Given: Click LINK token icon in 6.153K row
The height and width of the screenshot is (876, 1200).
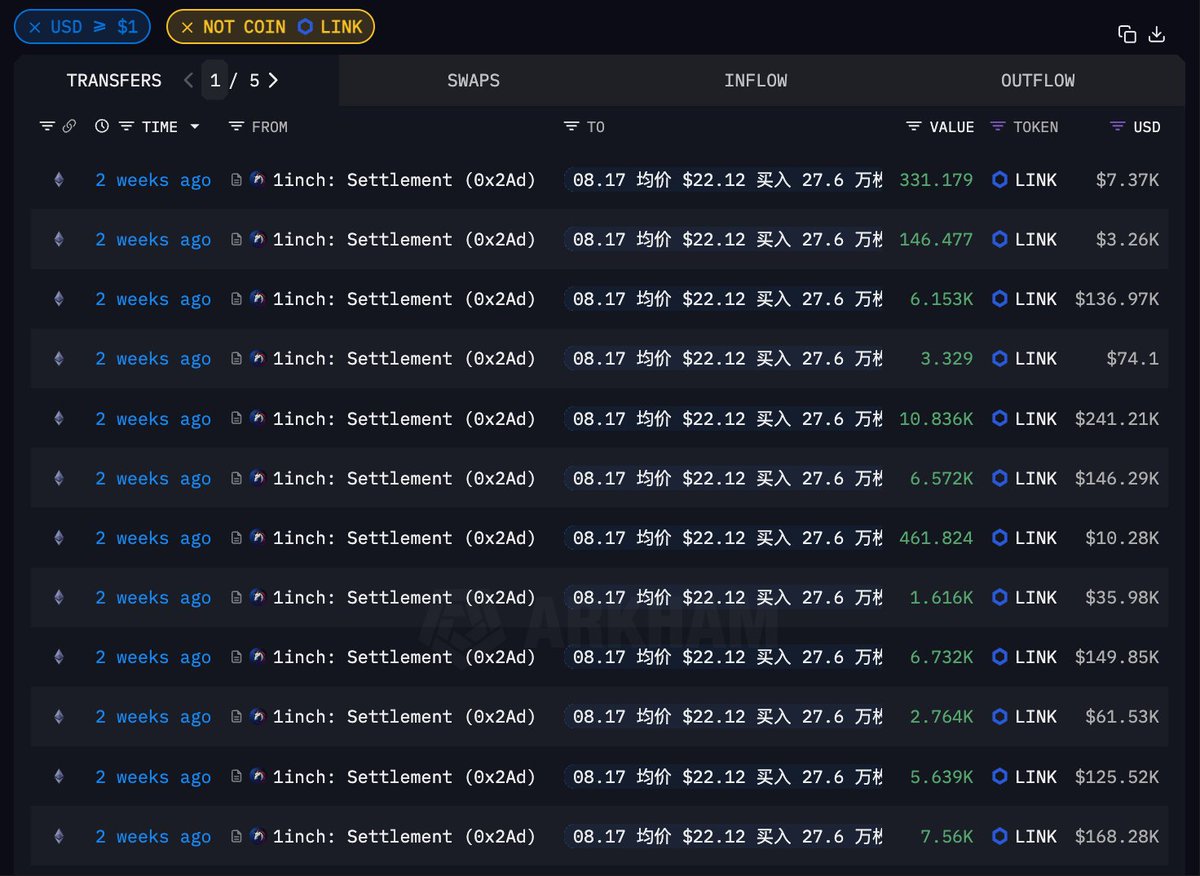Looking at the screenshot, I should tap(1000, 299).
